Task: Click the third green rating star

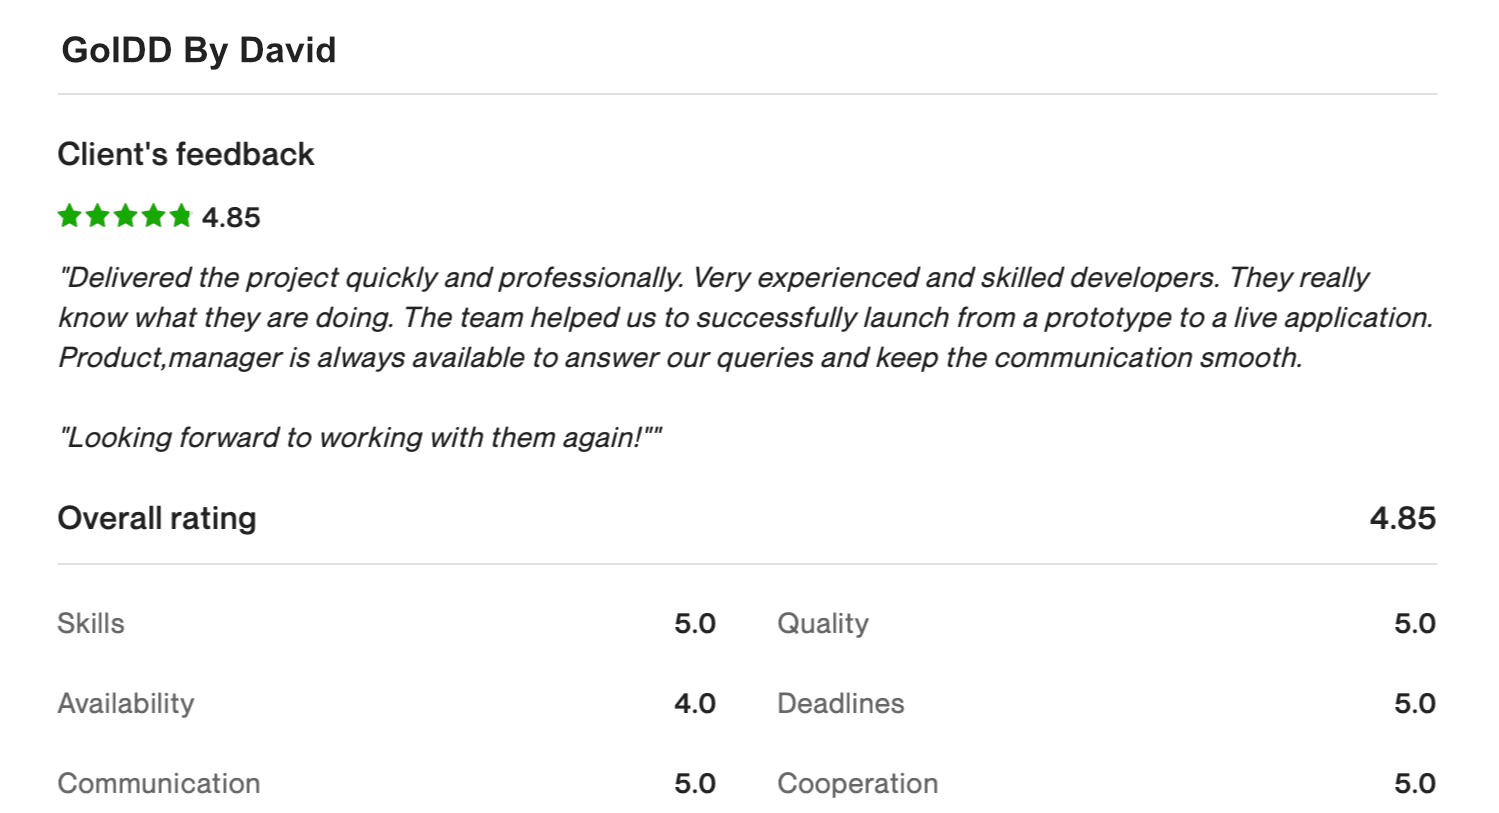Action: click(x=125, y=216)
